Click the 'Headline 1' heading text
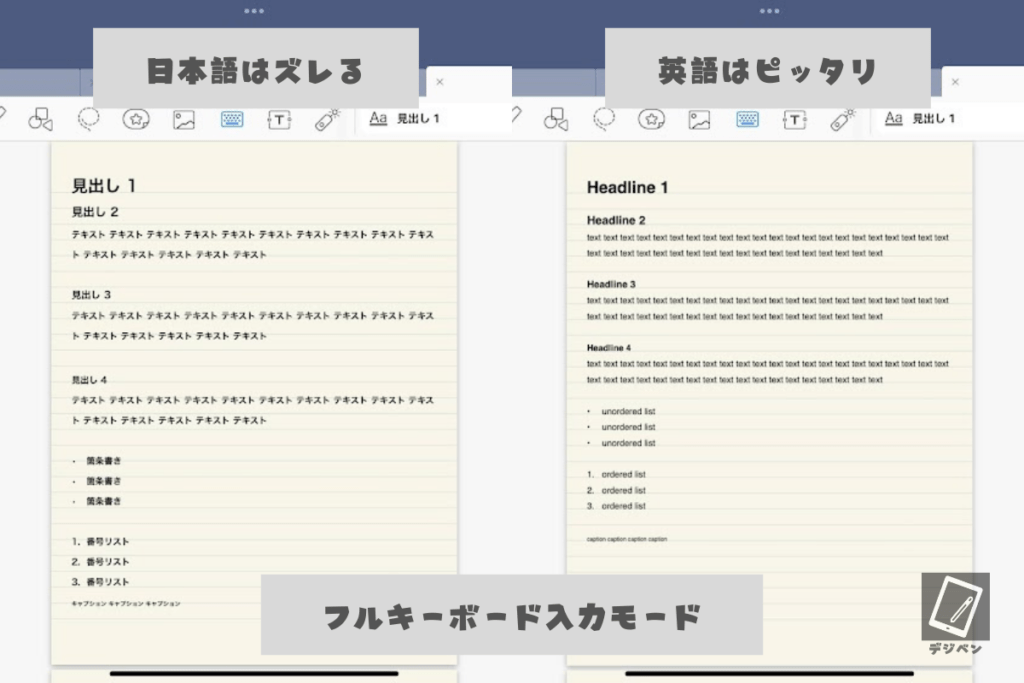Viewport: 1024px width, 683px height. [x=627, y=188]
